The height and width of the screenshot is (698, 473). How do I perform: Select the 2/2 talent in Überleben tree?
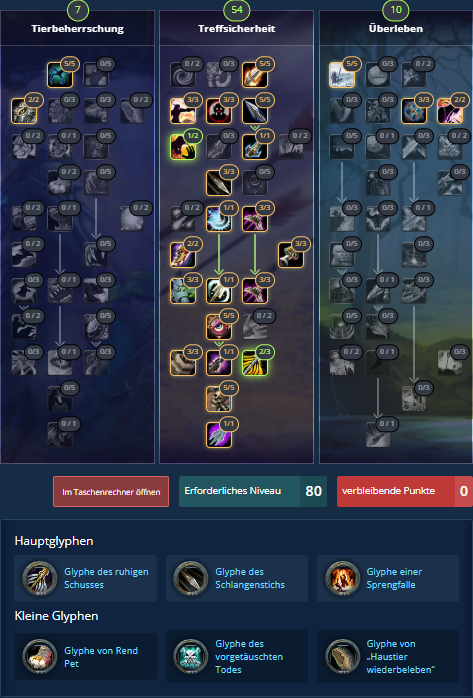click(450, 111)
